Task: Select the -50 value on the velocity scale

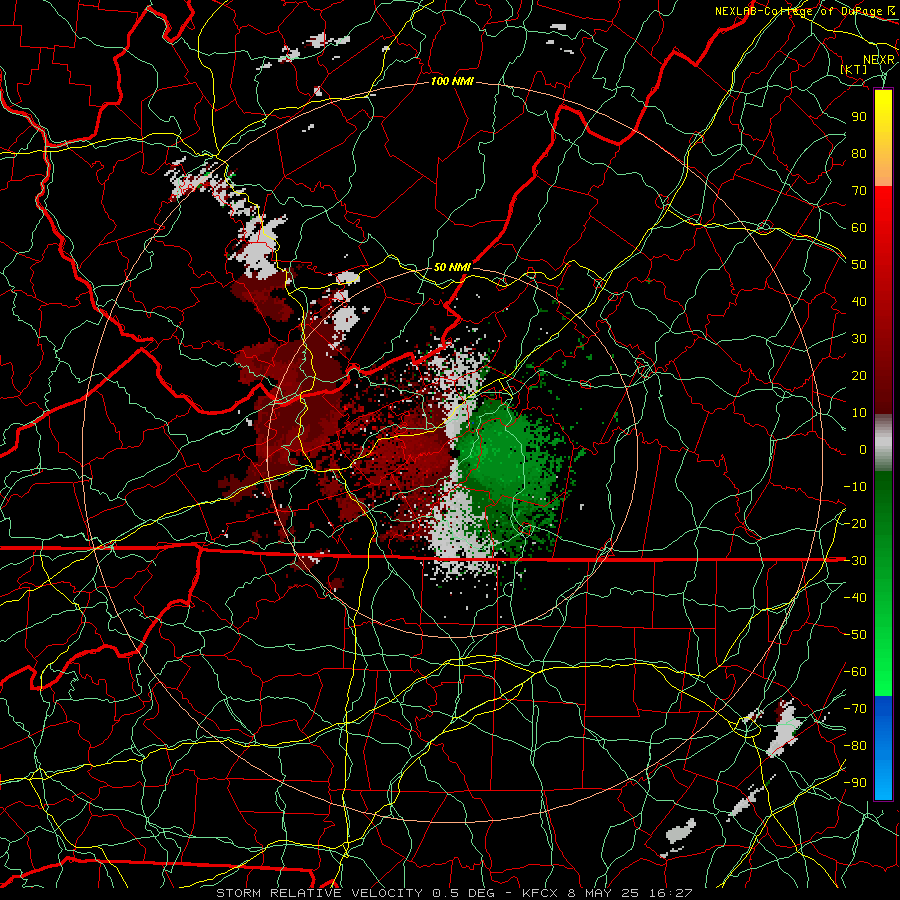Action: (855, 635)
